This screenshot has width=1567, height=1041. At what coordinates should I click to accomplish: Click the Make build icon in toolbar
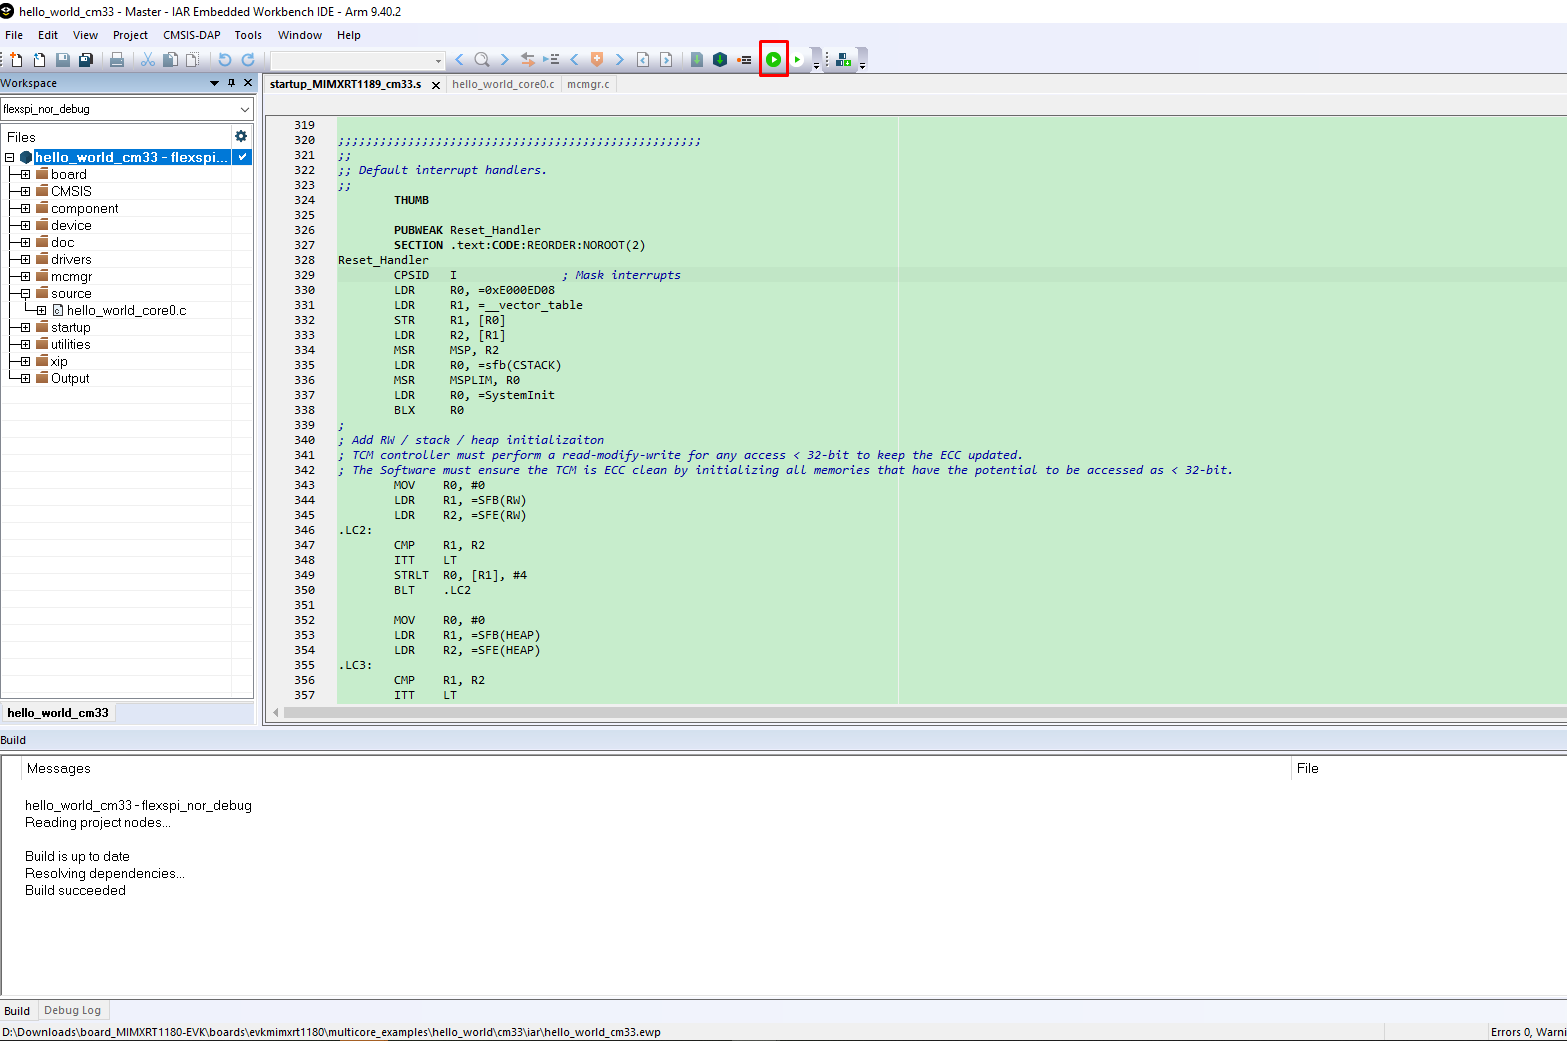click(x=719, y=60)
